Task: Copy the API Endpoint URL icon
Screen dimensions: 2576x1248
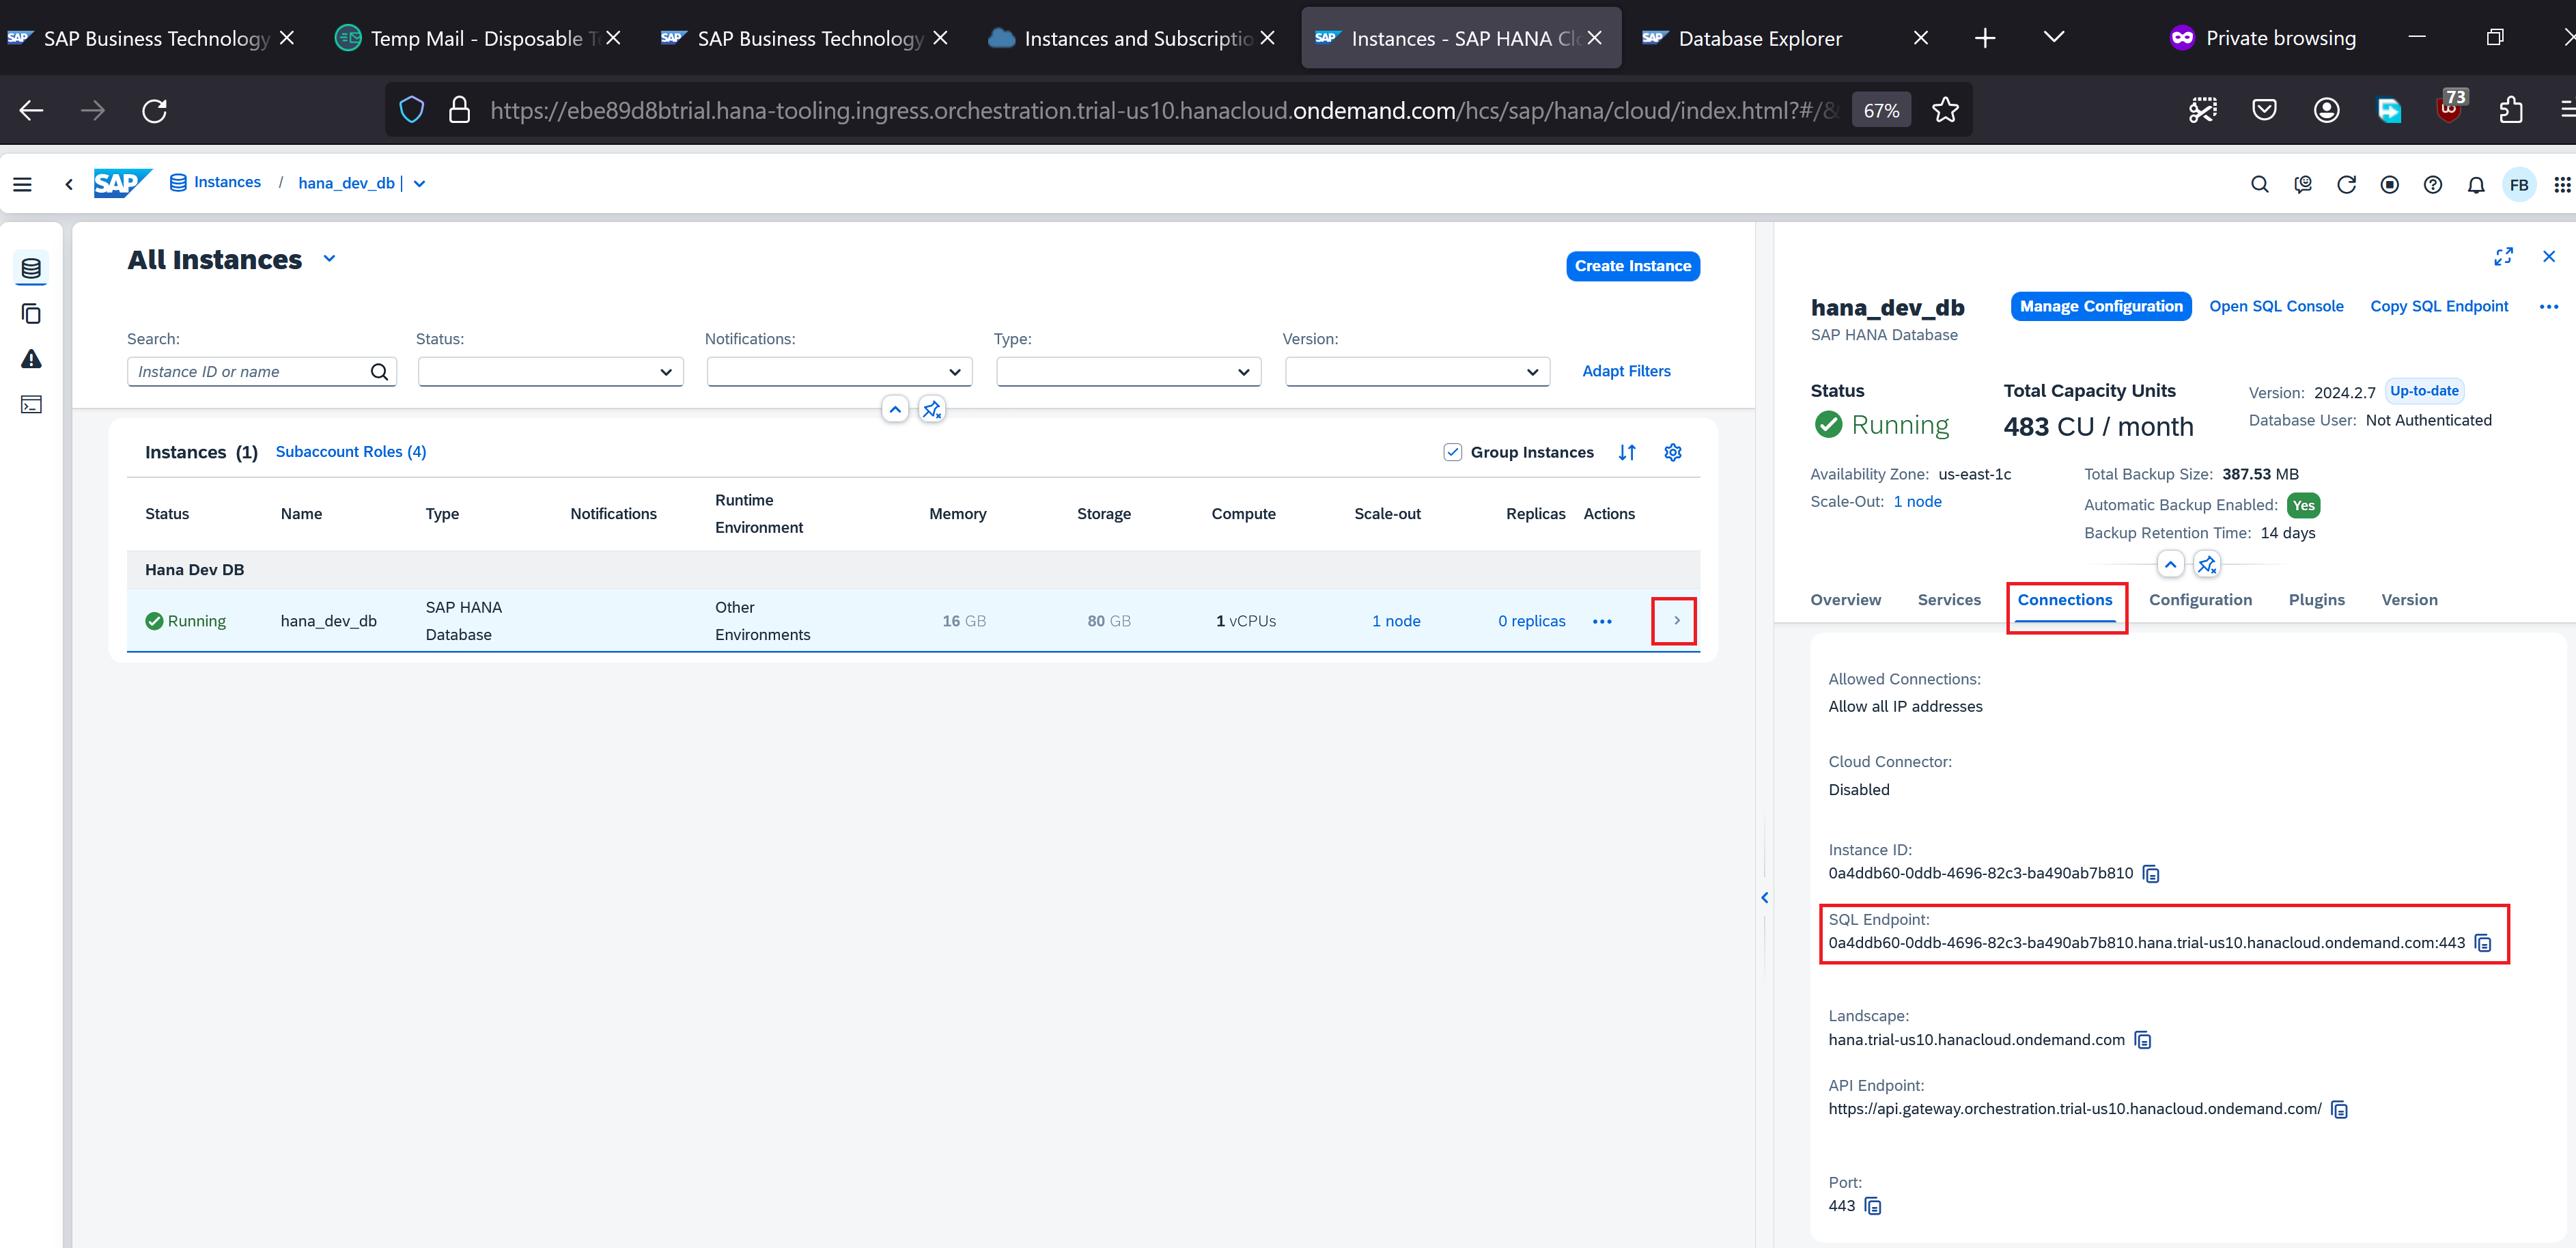Action: [x=2339, y=1109]
